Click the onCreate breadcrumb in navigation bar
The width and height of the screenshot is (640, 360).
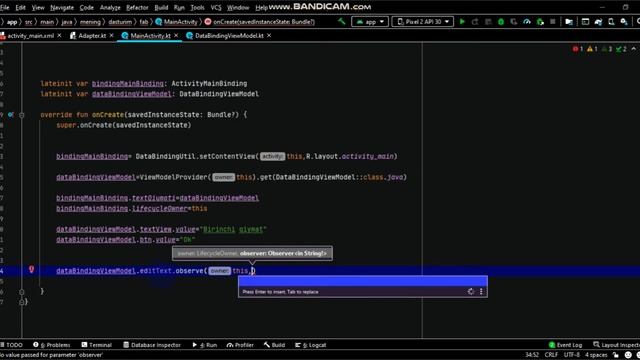260,22
